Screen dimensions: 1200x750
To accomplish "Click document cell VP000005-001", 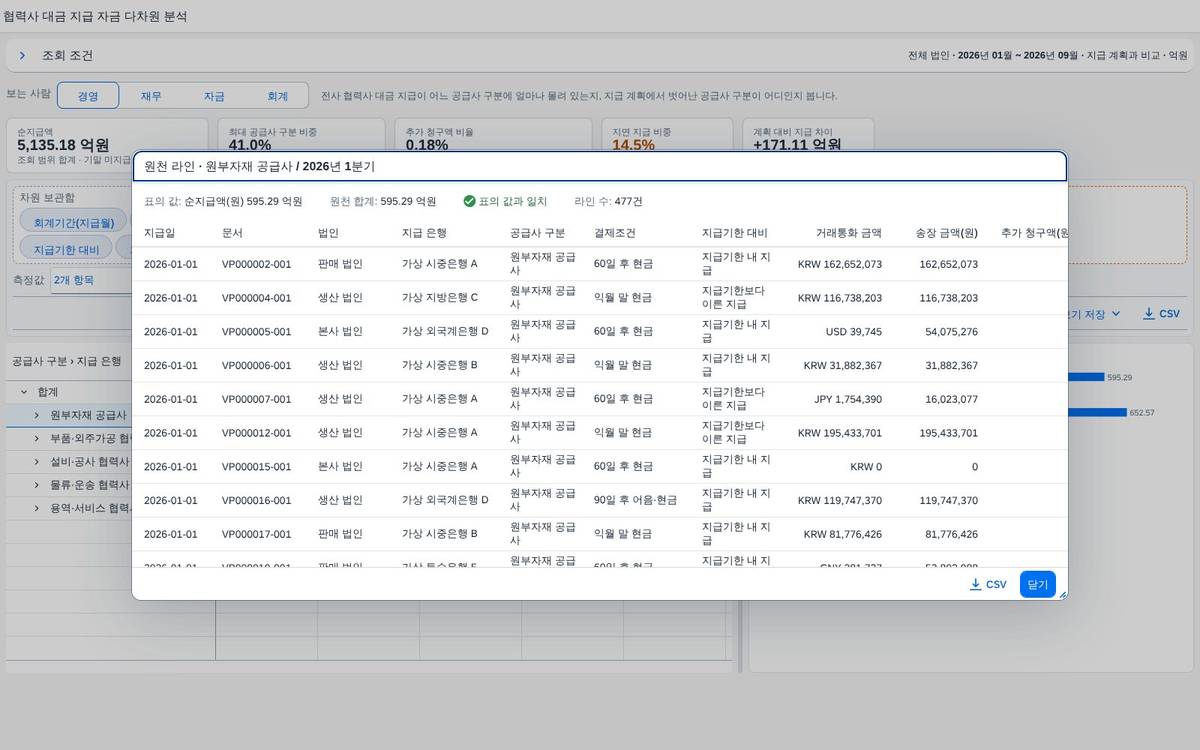I will pyautogui.click(x=257, y=331).
